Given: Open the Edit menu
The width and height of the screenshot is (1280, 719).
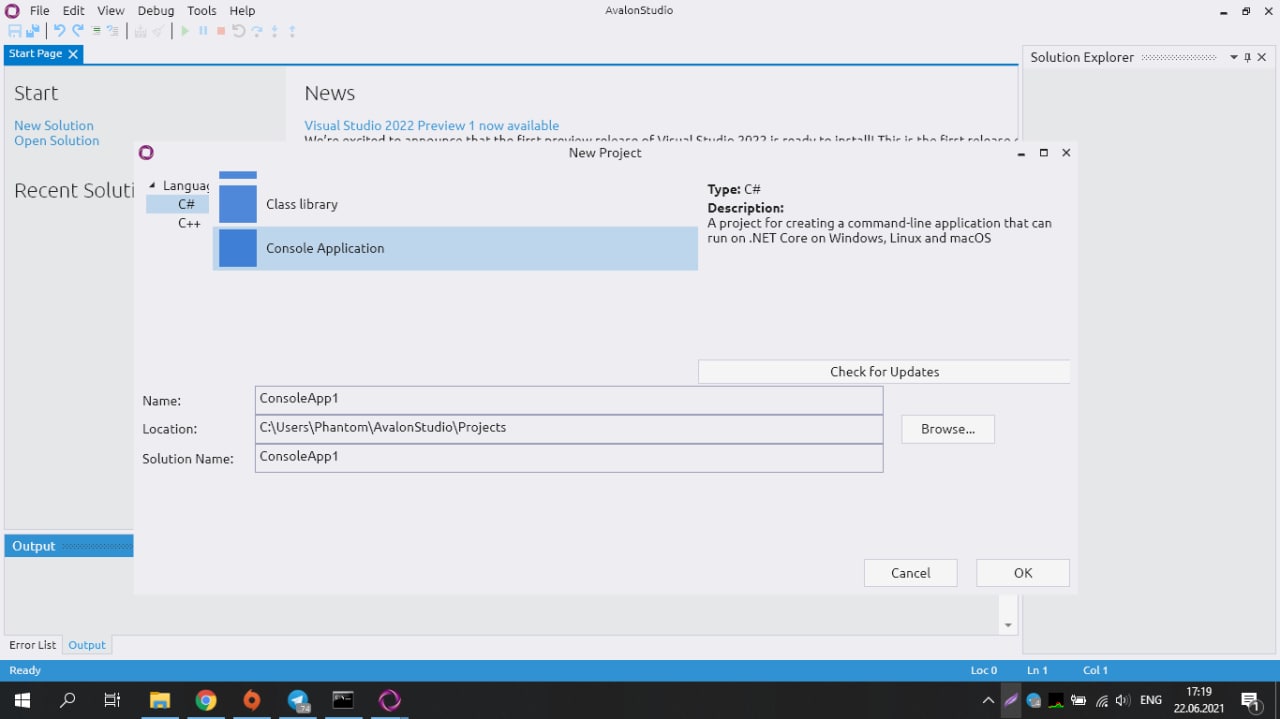Looking at the screenshot, I should [x=73, y=10].
